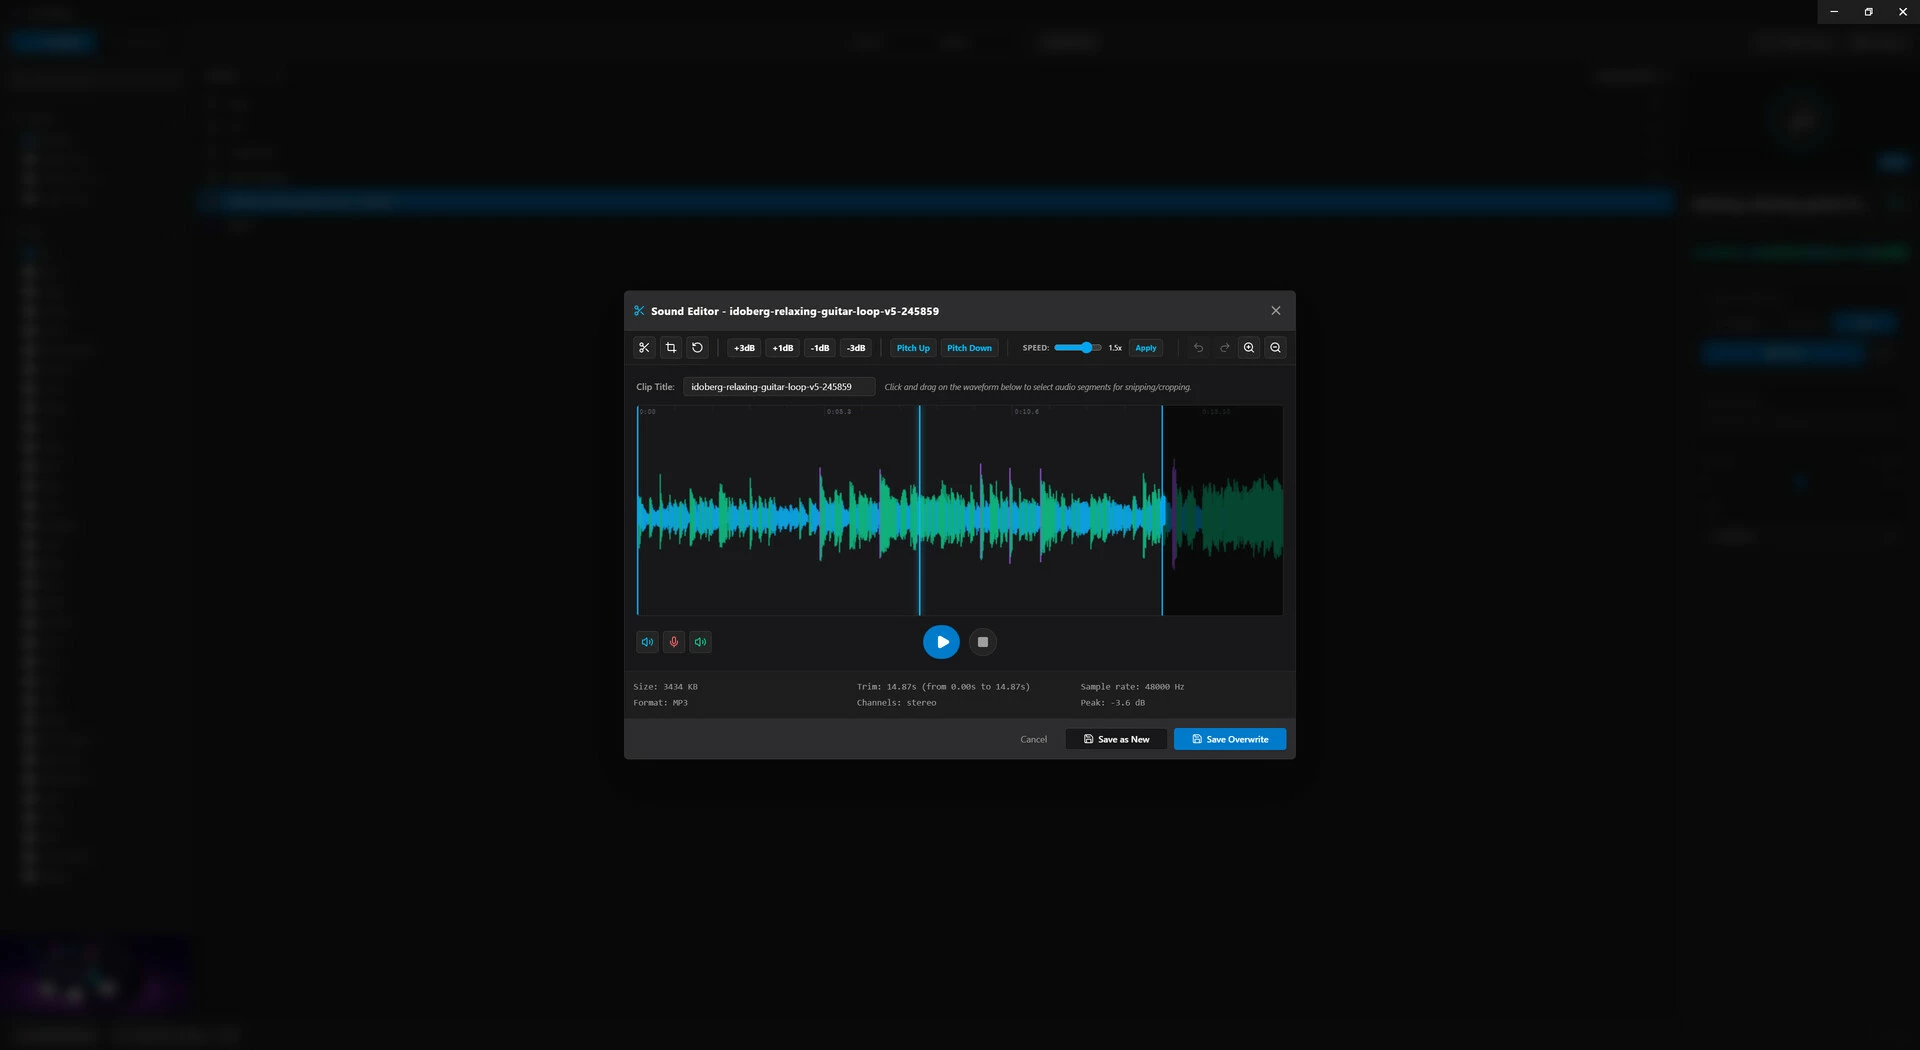Click the Pitch Up button
1920x1050 pixels.
[913, 348]
